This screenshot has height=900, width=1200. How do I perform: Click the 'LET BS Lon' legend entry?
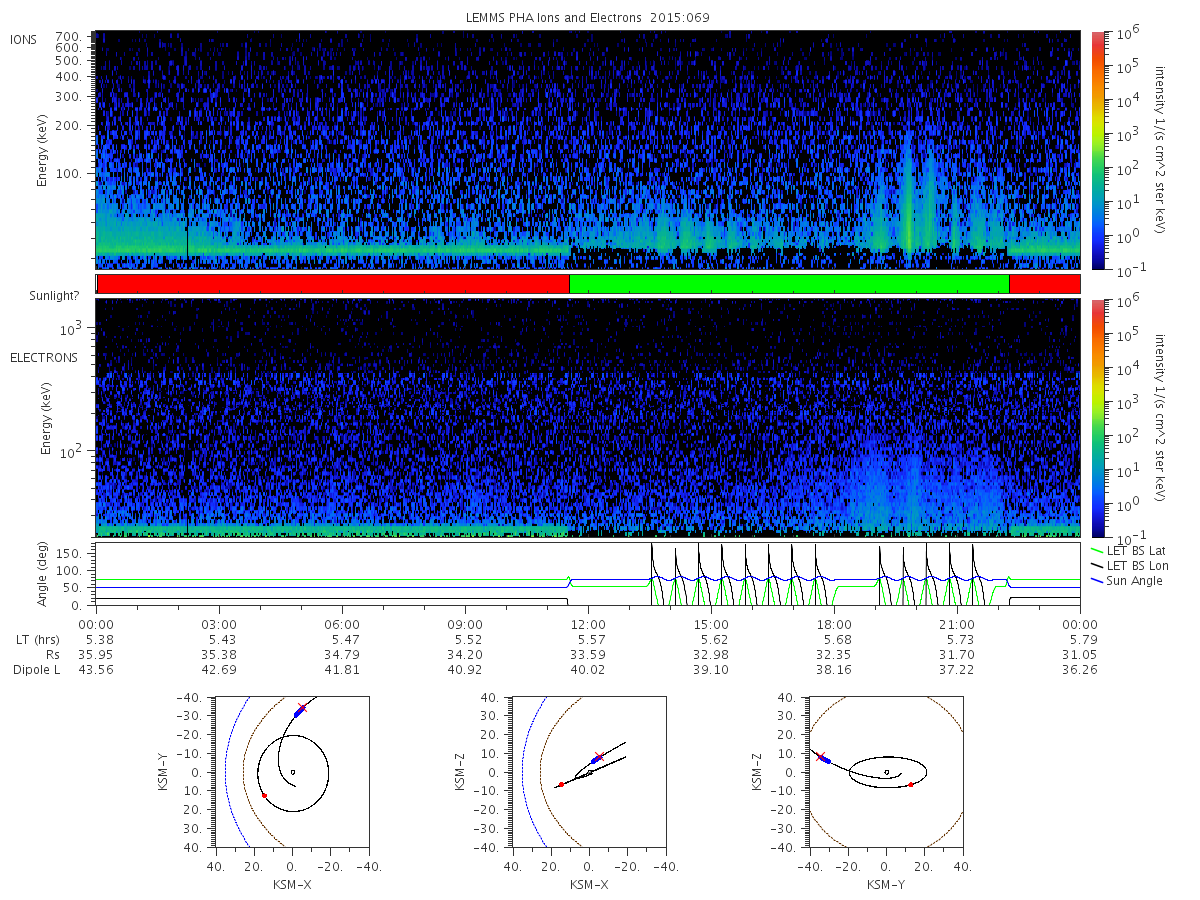pos(1129,566)
